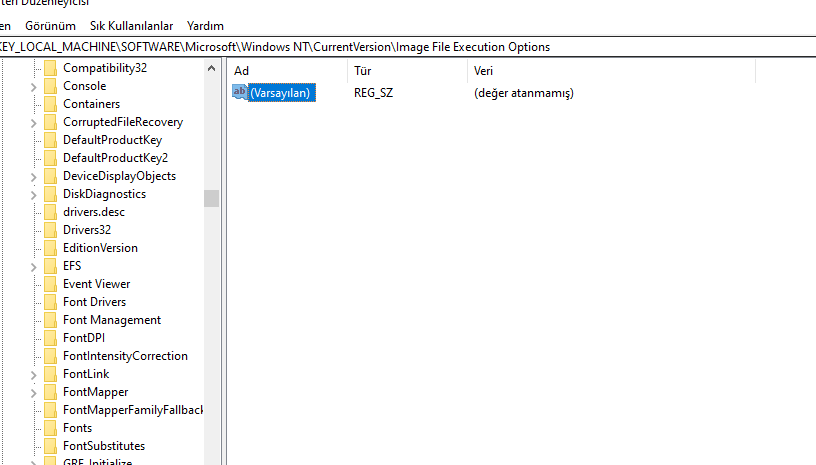Select the Compatibility32 key label
The image size is (816, 465).
pos(105,68)
